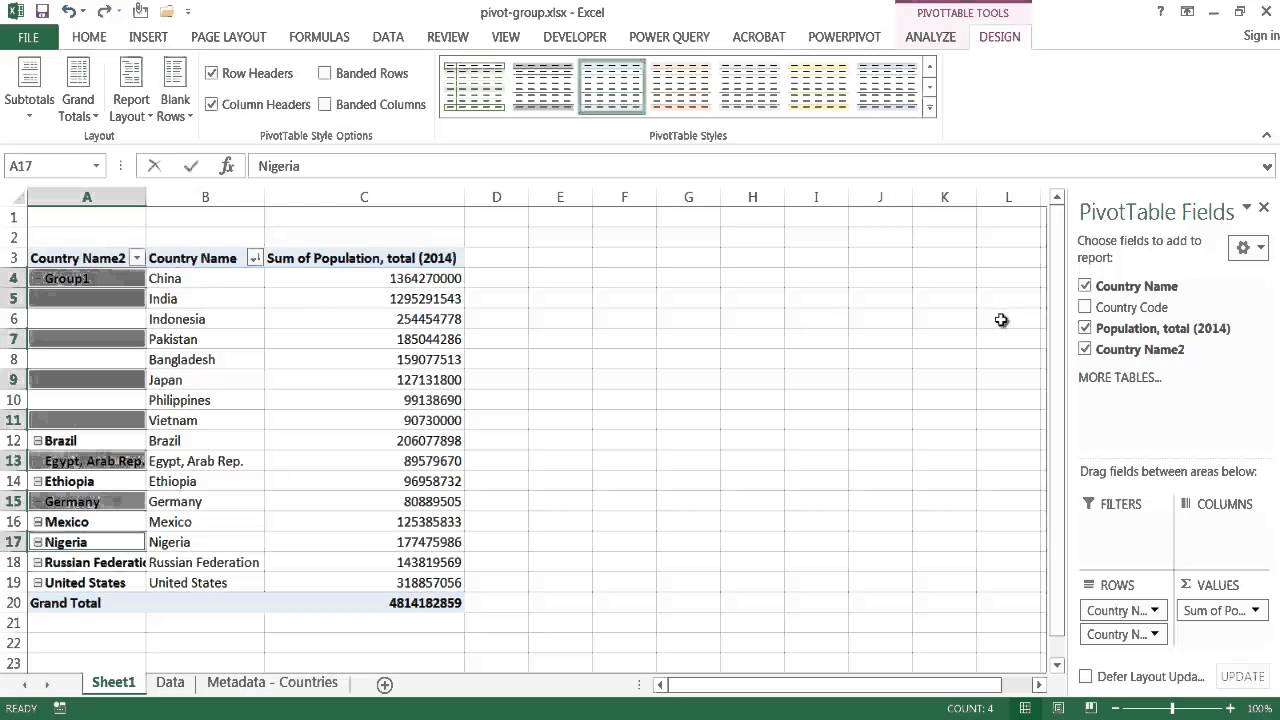Viewport: 1280px width, 720px height.
Task: Close the PivotTable Fields pane
Action: tap(1264, 208)
